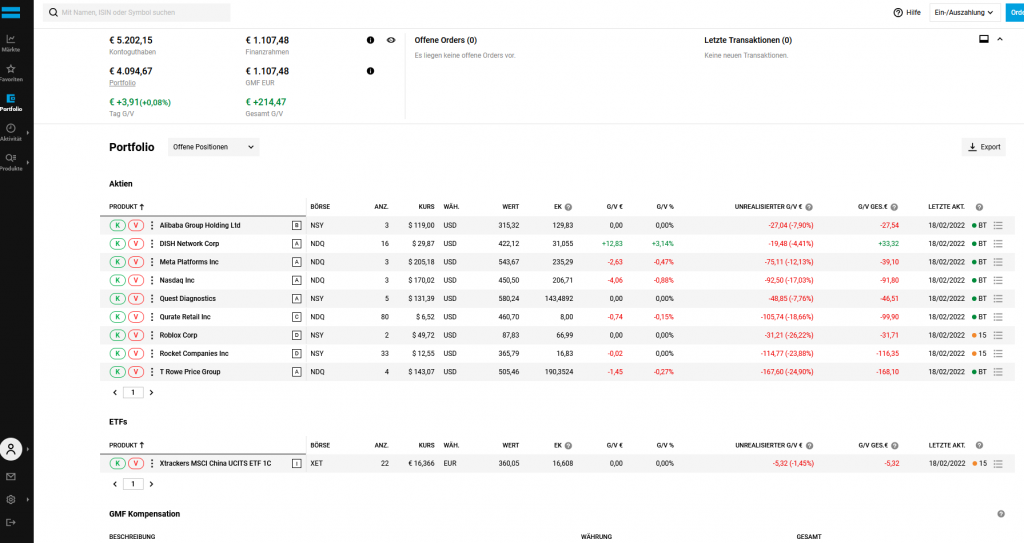Viewport: 1024px width, 543px height.
Task: Click the search field for Name, ISIN or Symbol
Action: point(140,12)
